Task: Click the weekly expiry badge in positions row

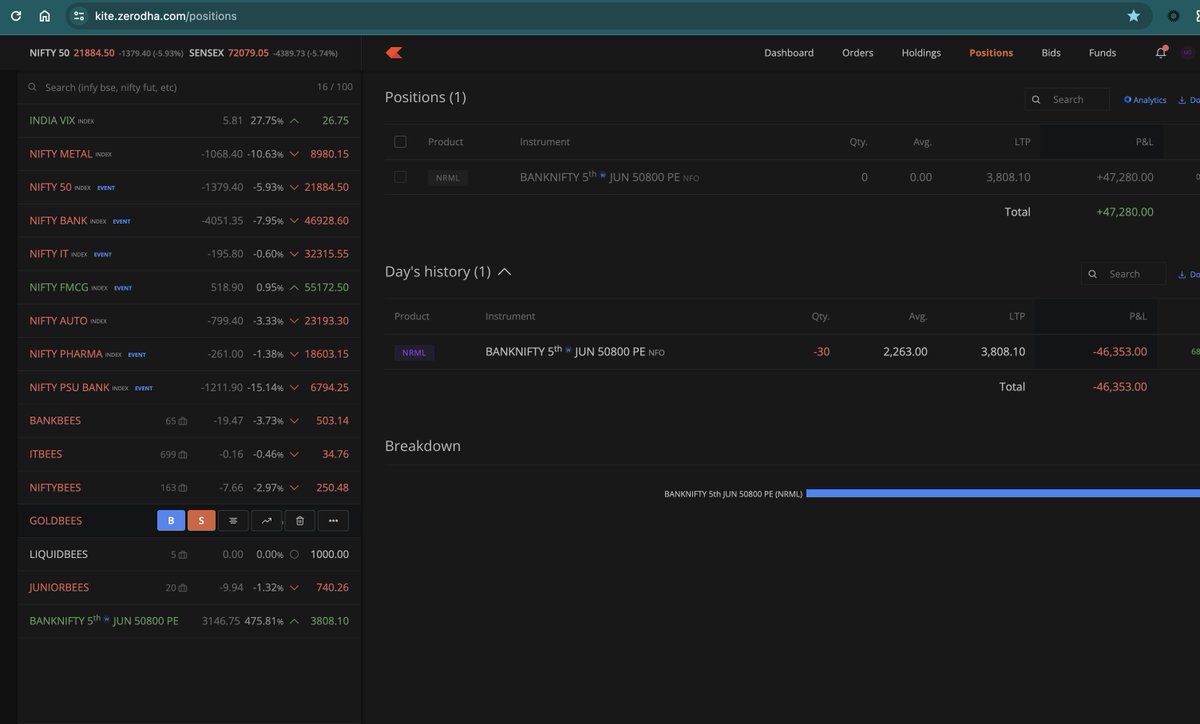Action: (x=602, y=177)
